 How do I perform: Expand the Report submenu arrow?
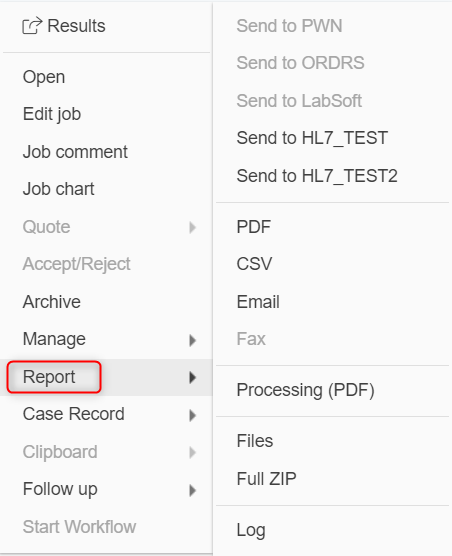(192, 378)
